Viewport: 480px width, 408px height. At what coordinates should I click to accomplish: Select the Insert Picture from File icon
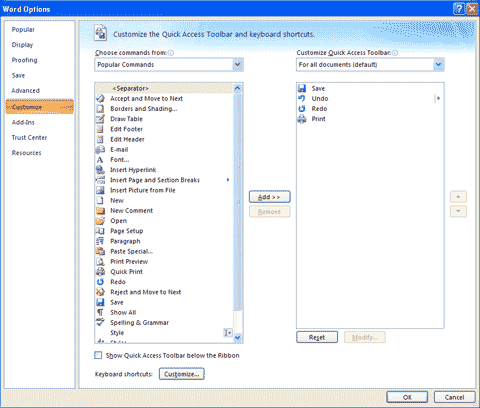pos(100,190)
